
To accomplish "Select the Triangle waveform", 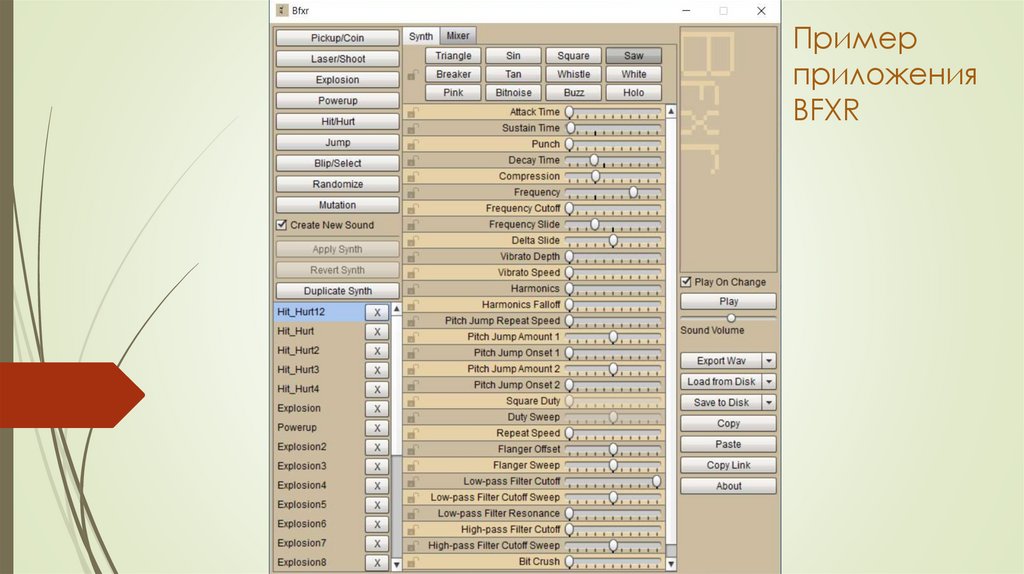I will point(453,56).
